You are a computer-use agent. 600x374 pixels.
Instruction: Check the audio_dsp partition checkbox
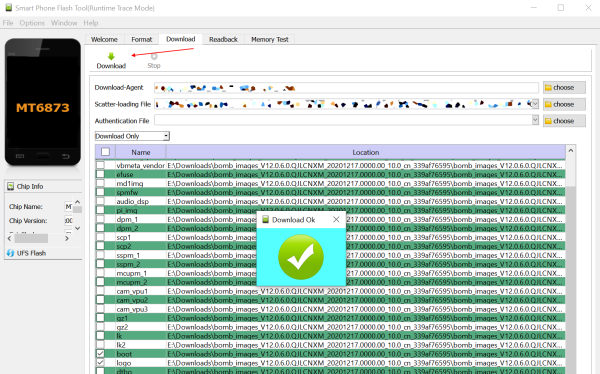[100, 201]
